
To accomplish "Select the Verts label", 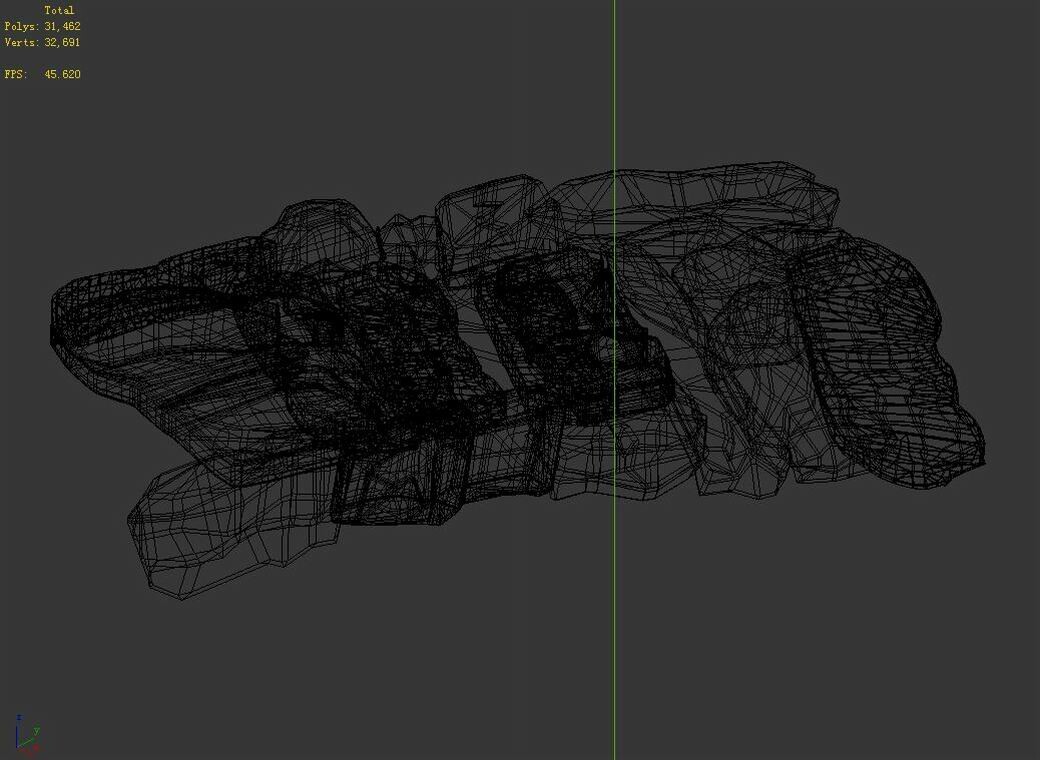I will point(22,42).
